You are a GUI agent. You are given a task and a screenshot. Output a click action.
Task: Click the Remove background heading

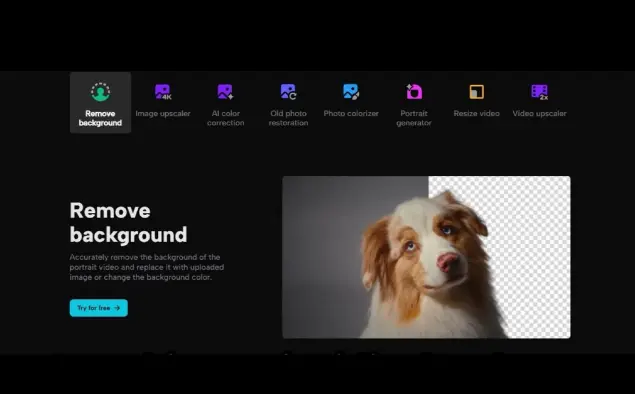tap(128, 222)
